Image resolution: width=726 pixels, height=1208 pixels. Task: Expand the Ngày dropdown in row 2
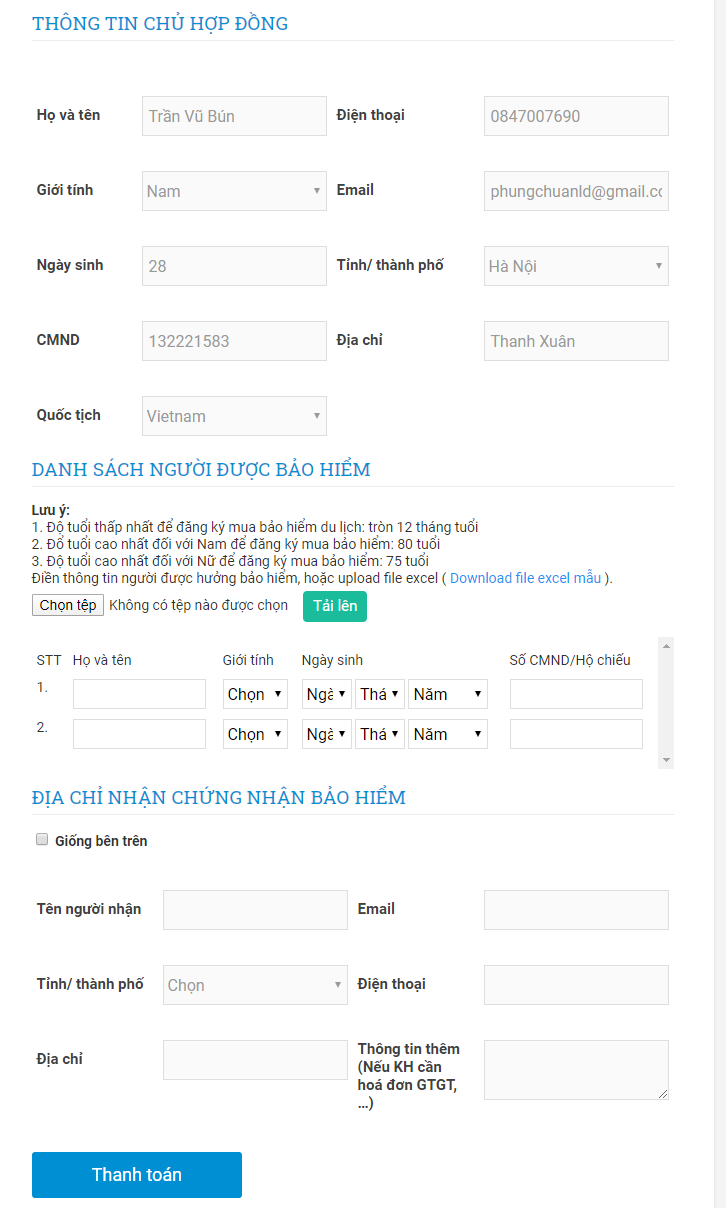tap(326, 733)
